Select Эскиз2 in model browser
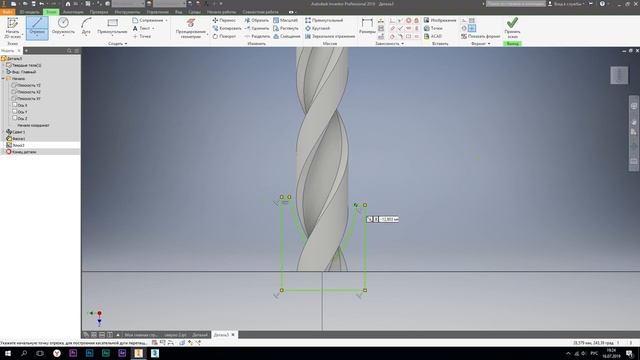 point(18,145)
